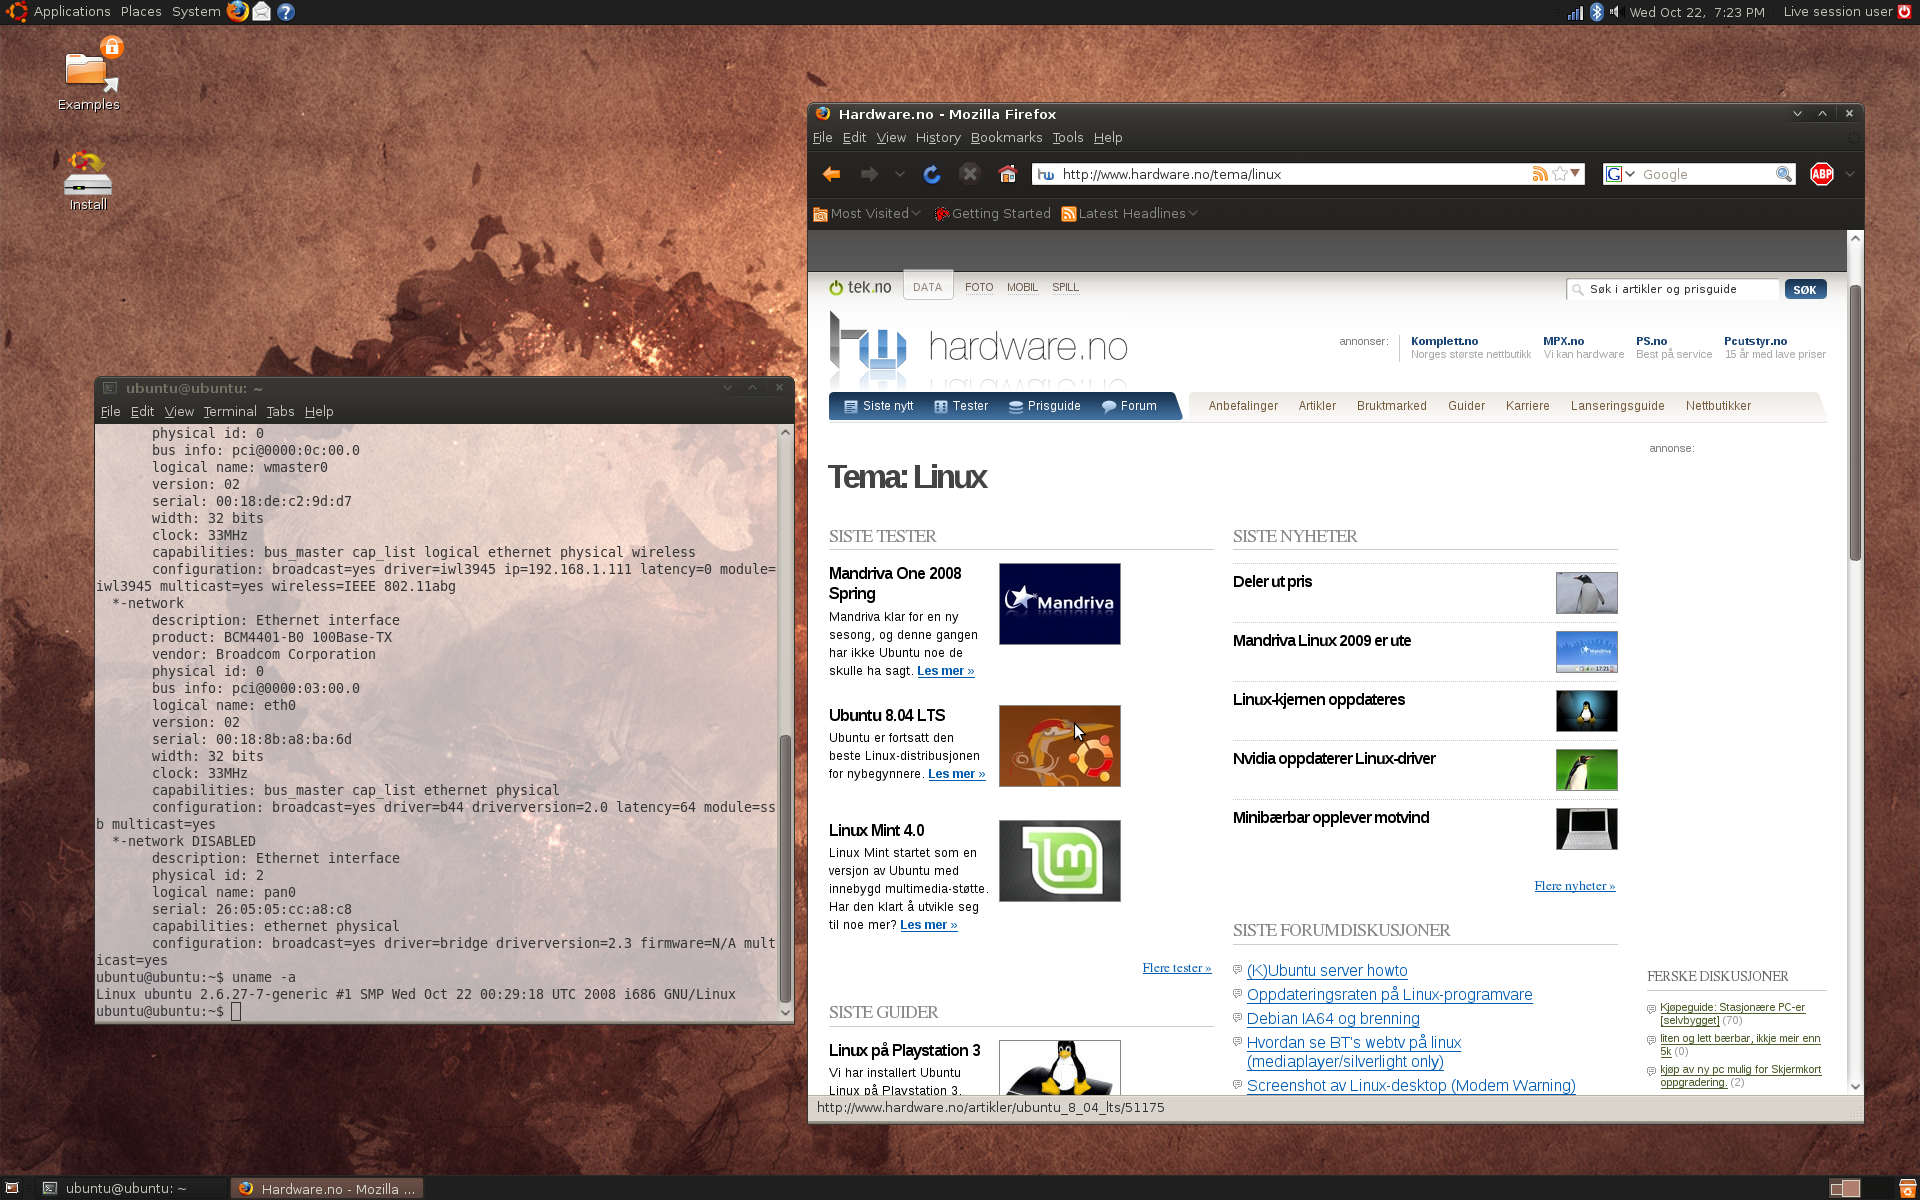Click the Bluetooth tray icon

(1597, 12)
